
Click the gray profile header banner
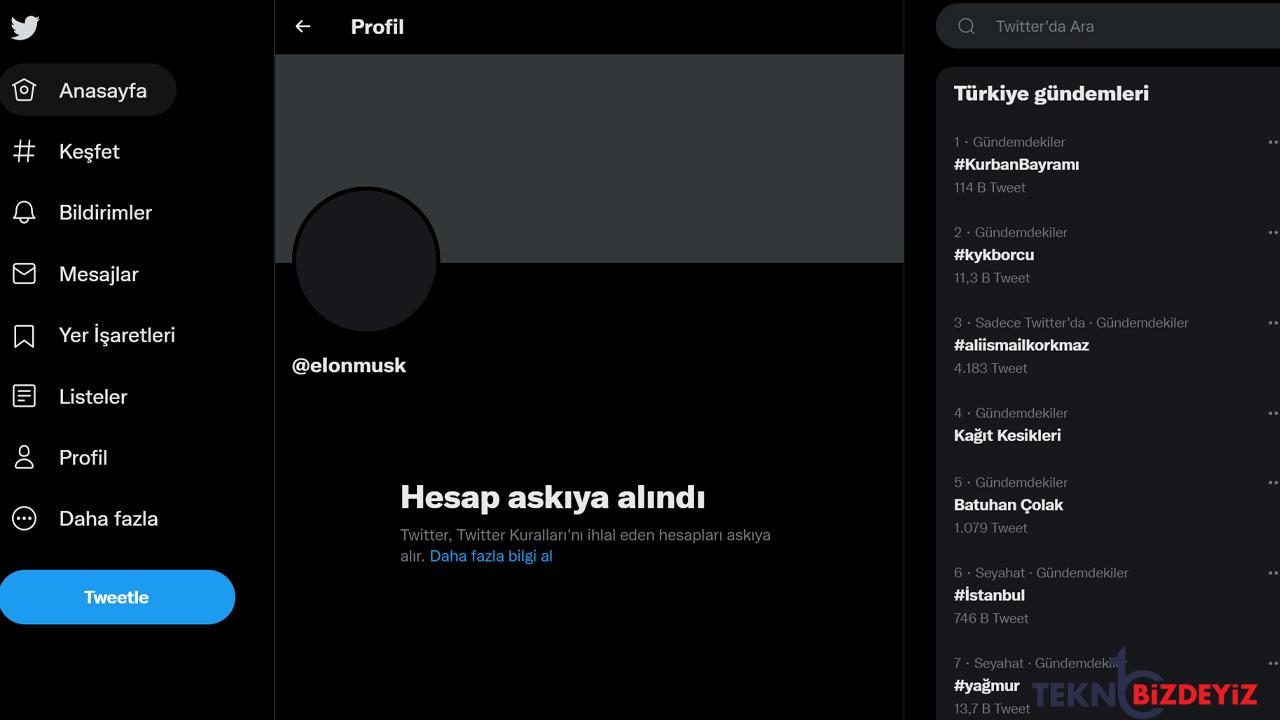(x=589, y=158)
